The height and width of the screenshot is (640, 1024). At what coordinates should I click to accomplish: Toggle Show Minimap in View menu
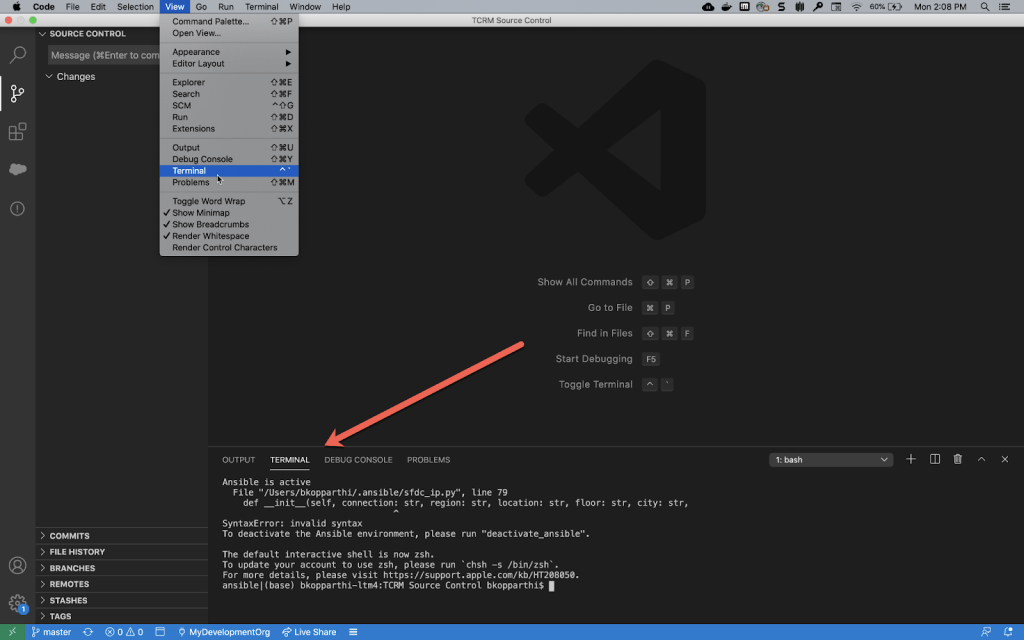pyautogui.click(x=200, y=213)
